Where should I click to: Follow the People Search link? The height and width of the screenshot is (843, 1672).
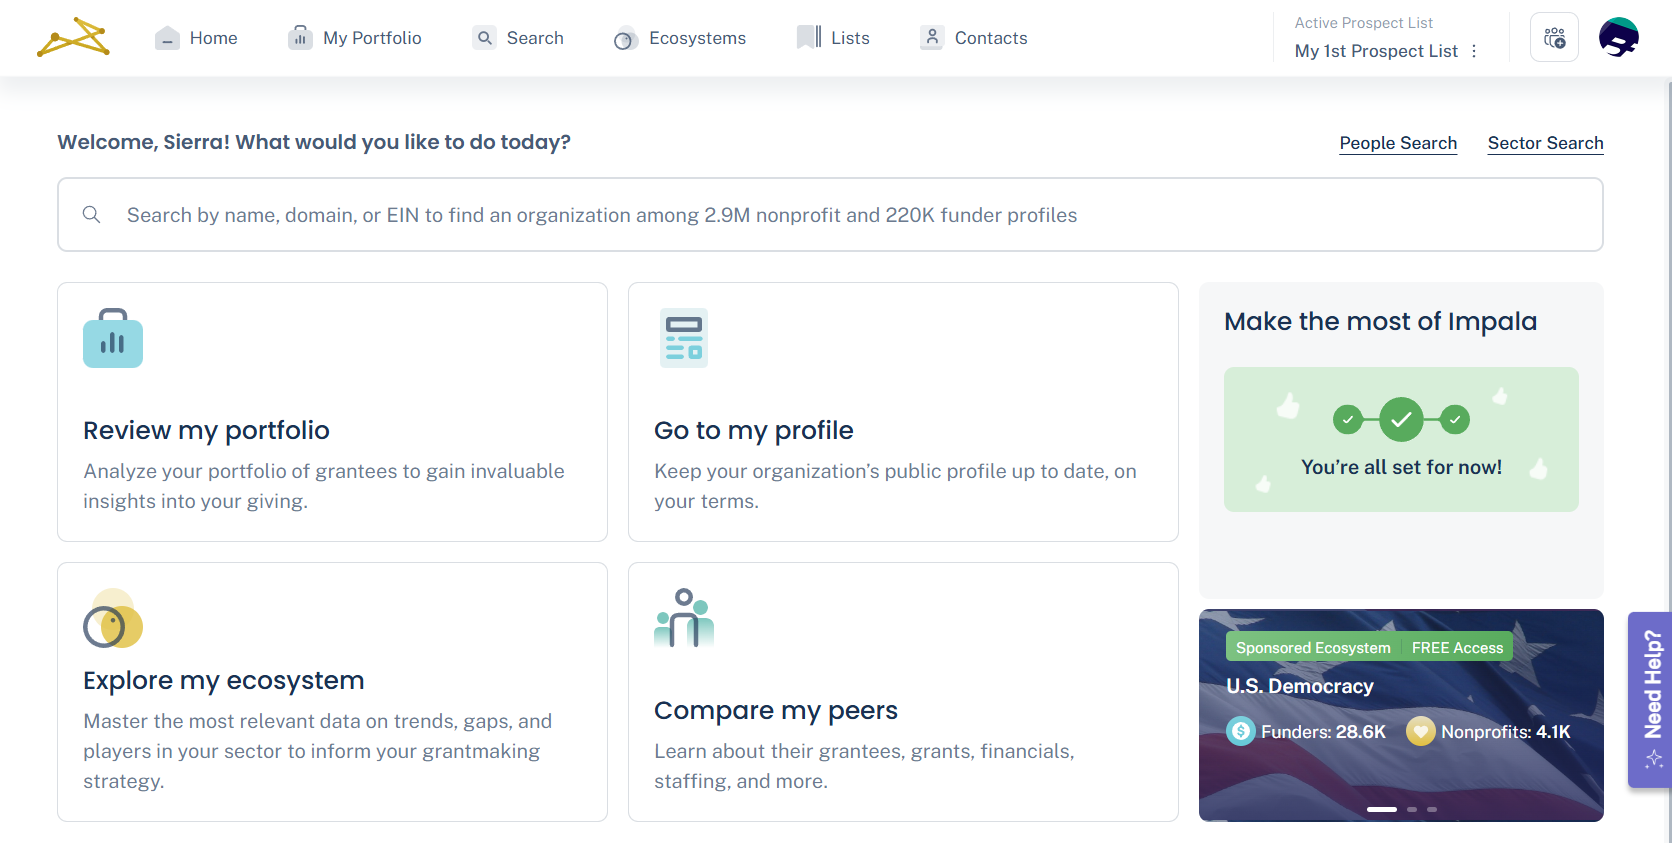tap(1398, 143)
